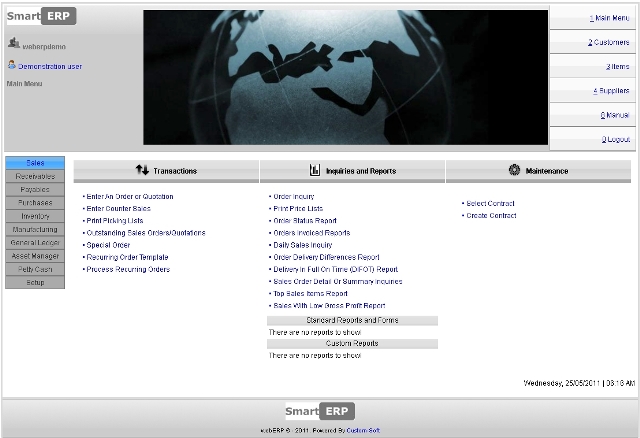Click the company icon beside weberpdemo
This screenshot has height=438, width=640.
coord(13,43)
